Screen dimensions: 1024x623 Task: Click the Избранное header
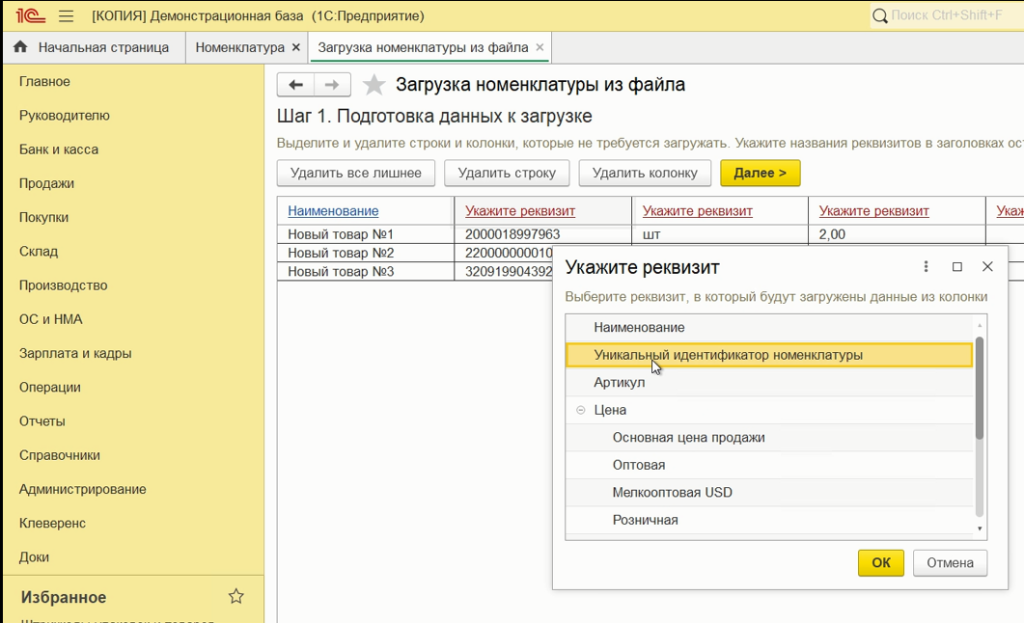(x=63, y=597)
